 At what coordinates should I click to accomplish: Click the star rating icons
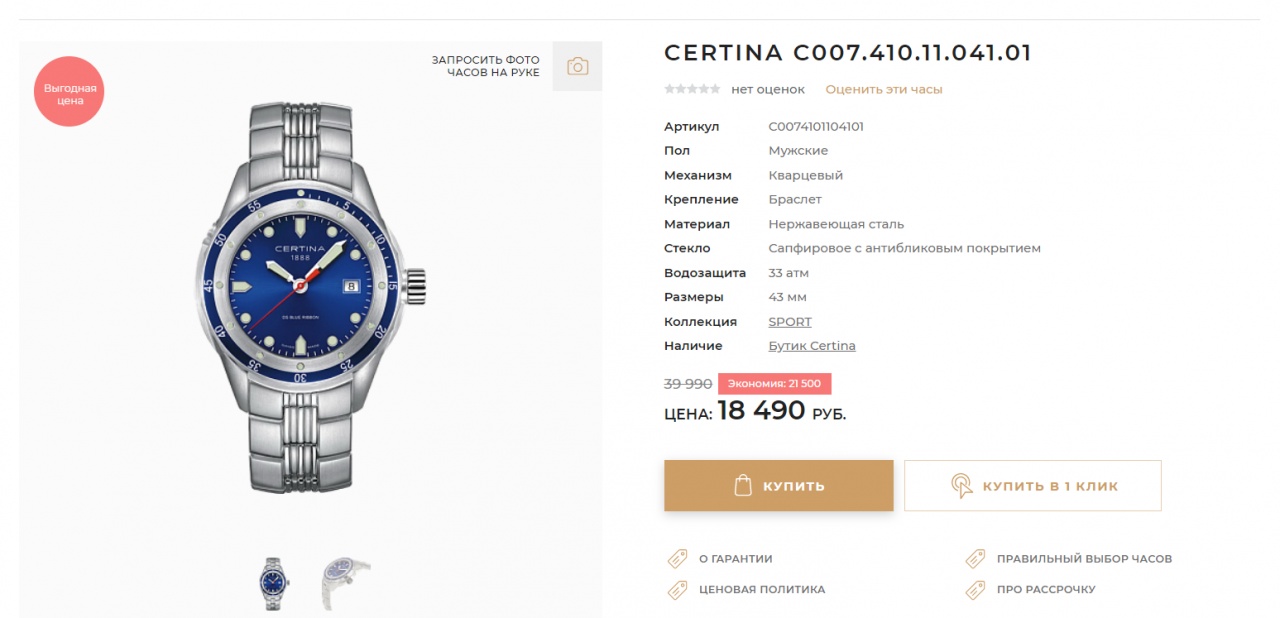(x=692, y=89)
